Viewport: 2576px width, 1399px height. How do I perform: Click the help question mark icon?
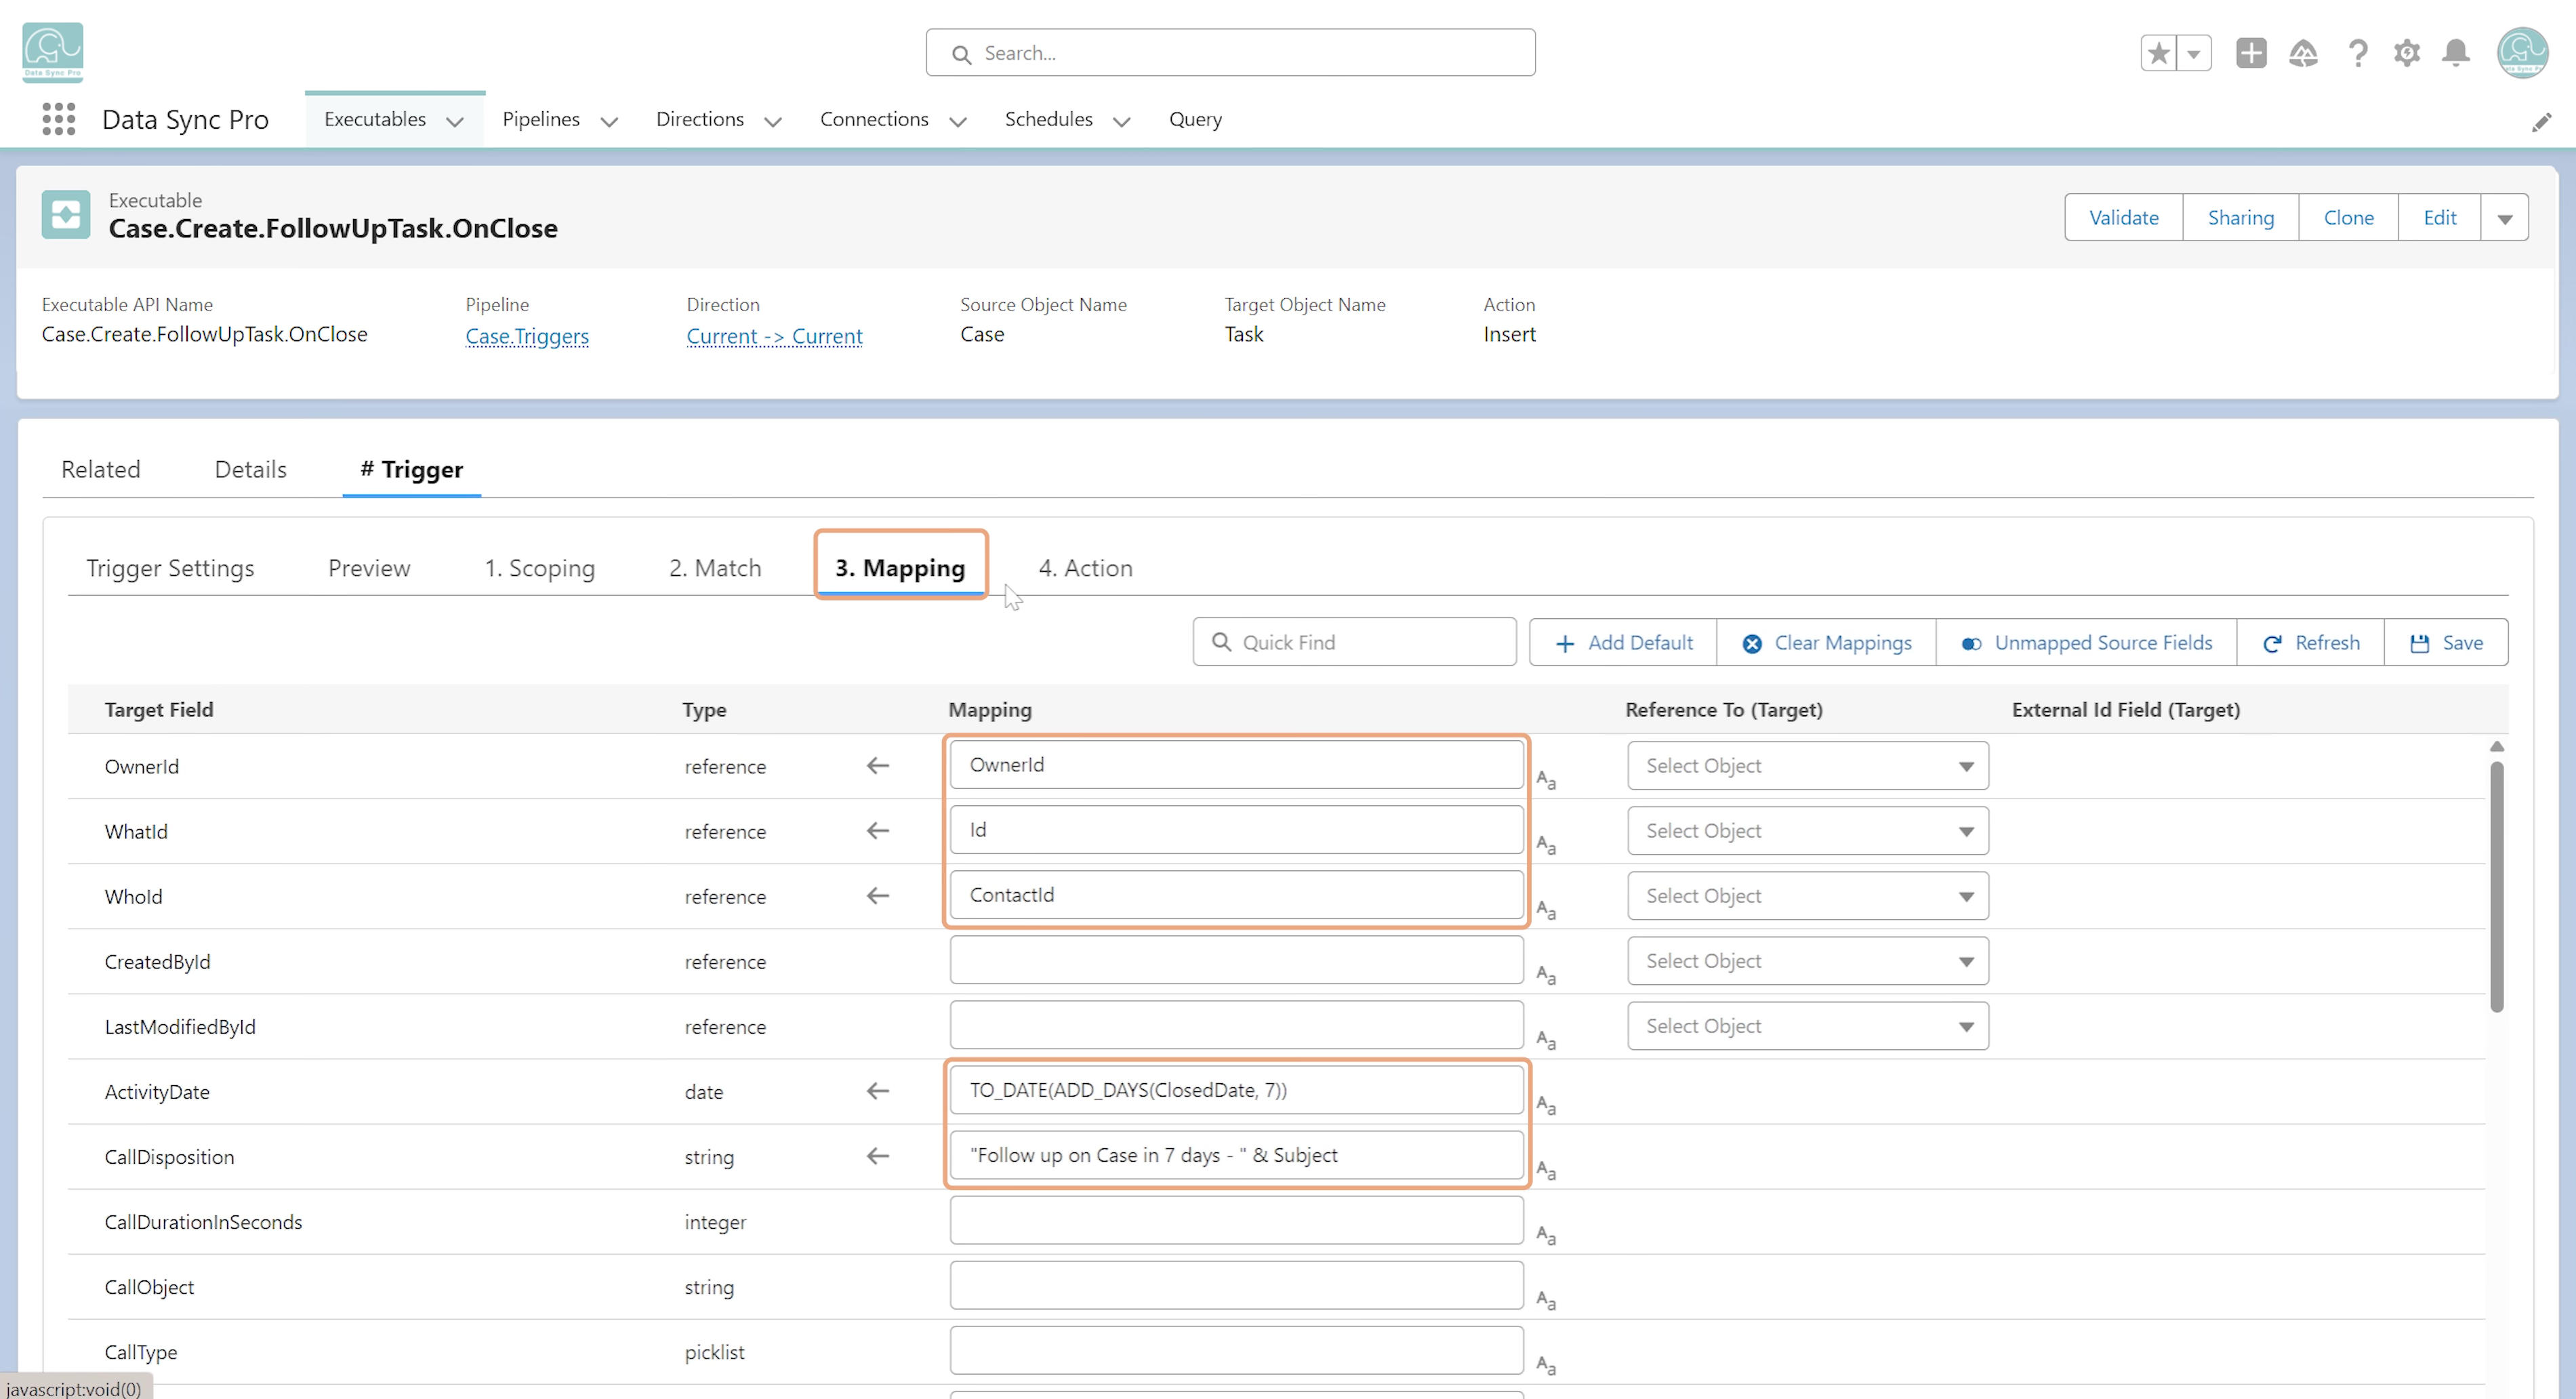(x=2357, y=53)
